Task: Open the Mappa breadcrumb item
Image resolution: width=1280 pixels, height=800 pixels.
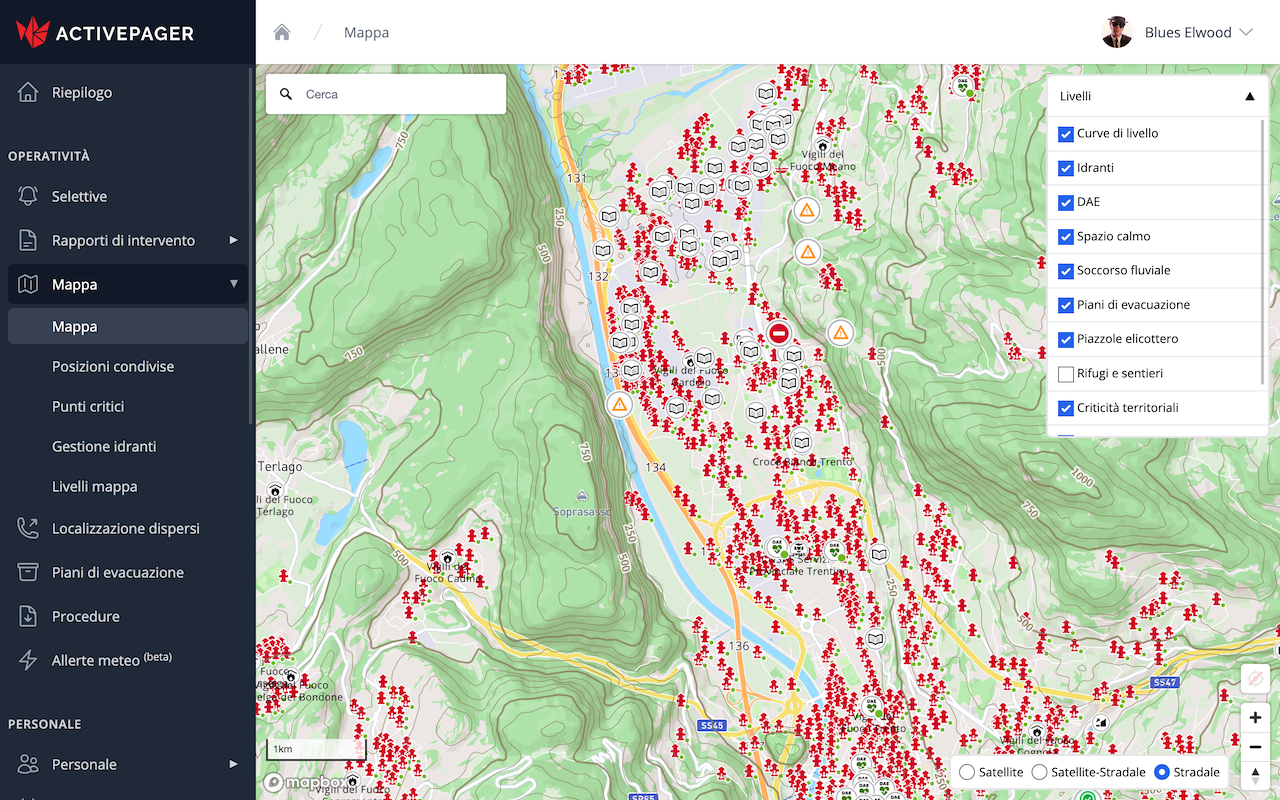Action: tap(366, 32)
